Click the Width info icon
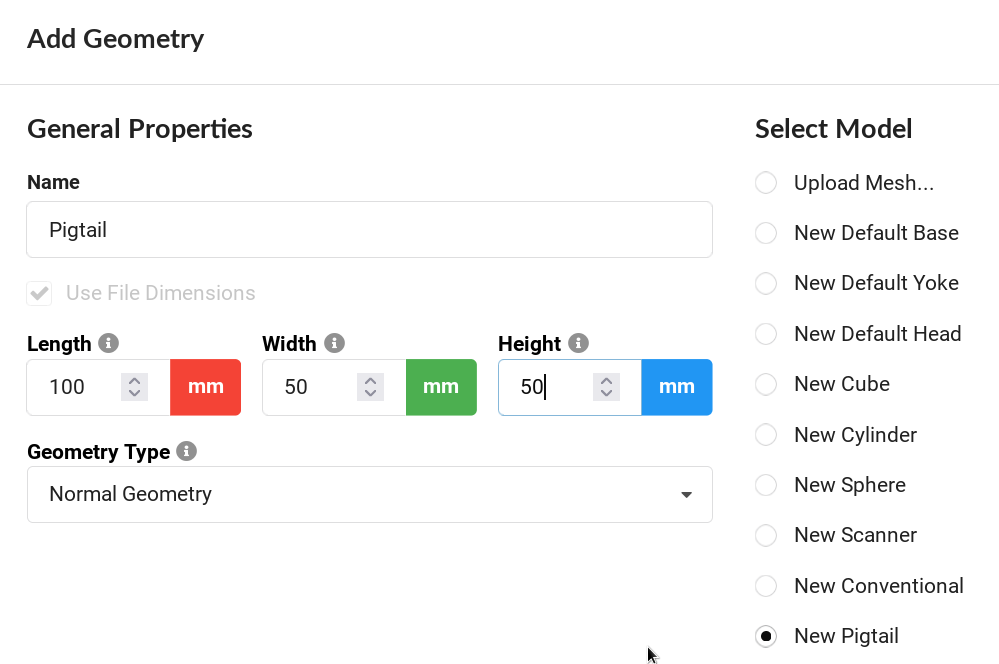This screenshot has width=999, height=664. coord(335,343)
